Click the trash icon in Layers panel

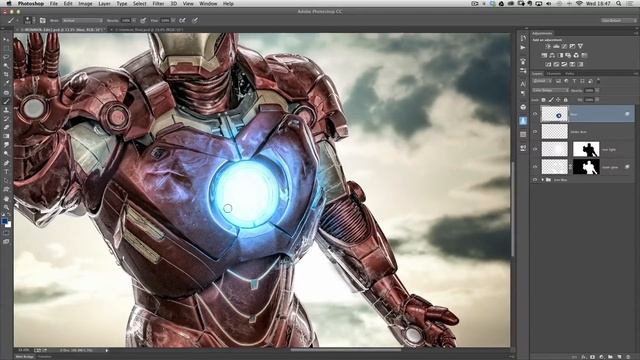(628, 357)
